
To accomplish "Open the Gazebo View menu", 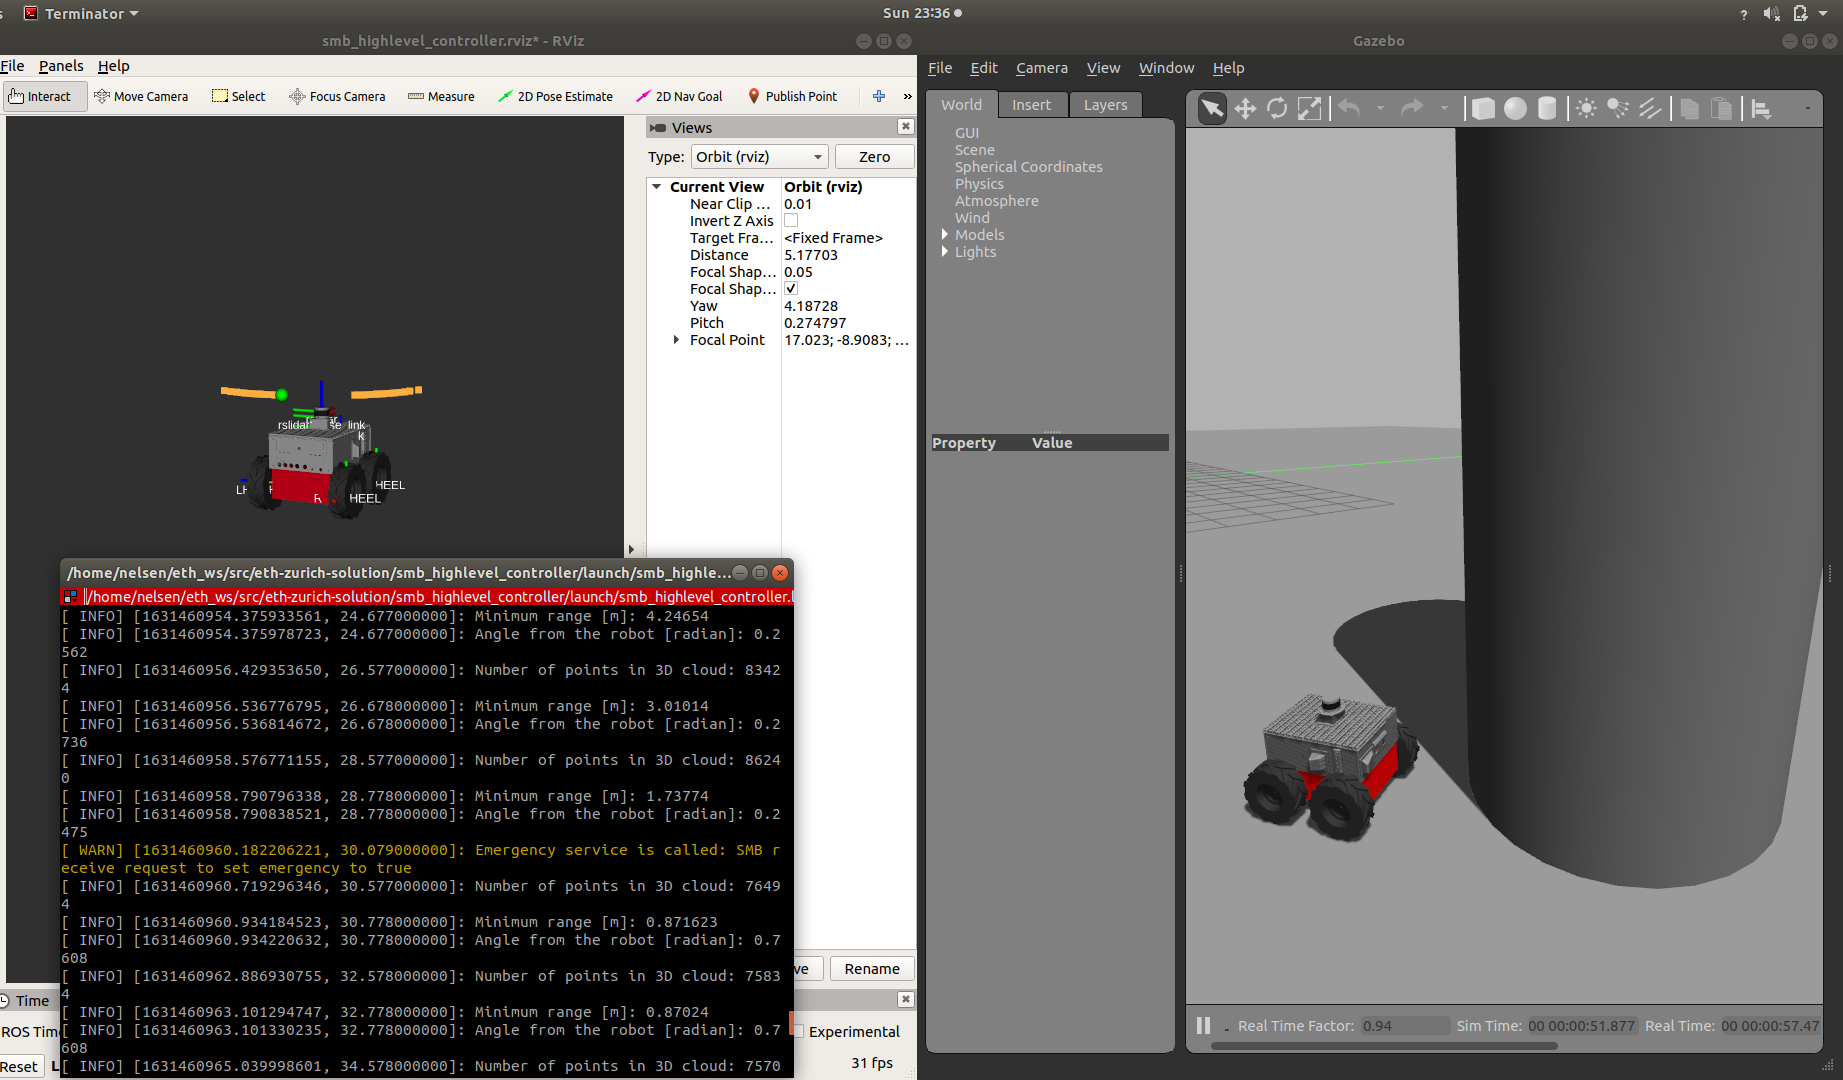I will (1103, 68).
